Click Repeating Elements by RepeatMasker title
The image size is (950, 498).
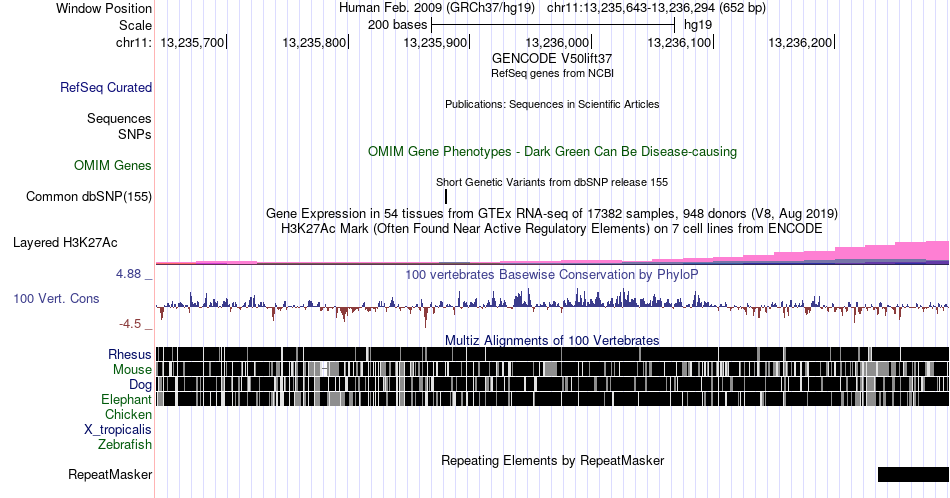point(553,460)
